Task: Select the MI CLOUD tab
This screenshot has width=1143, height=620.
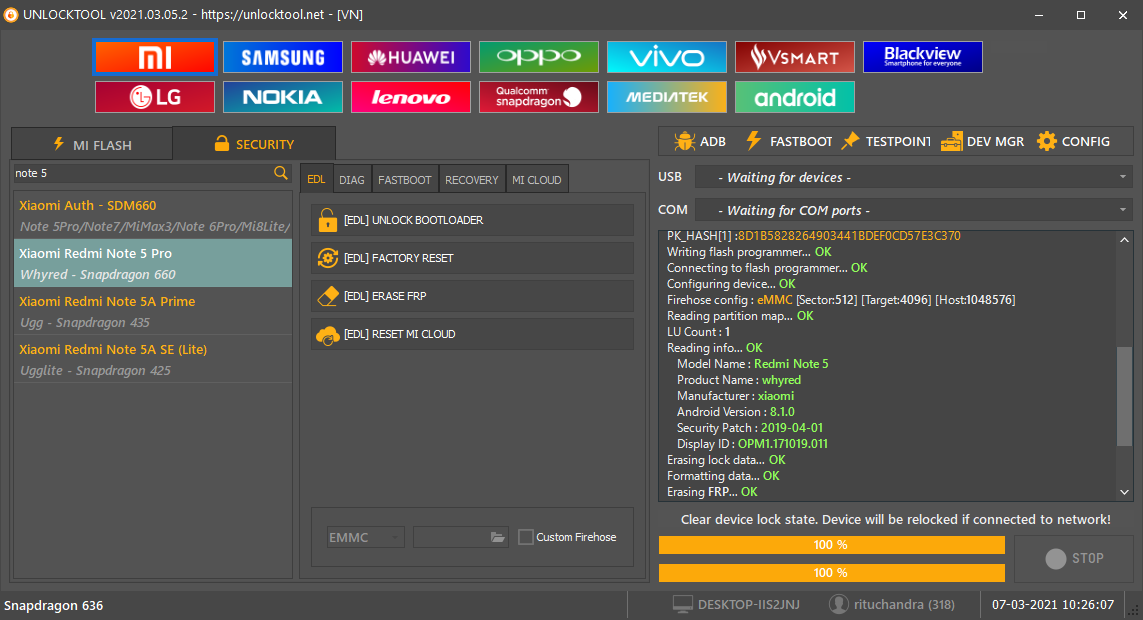Action: pyautogui.click(x=537, y=180)
